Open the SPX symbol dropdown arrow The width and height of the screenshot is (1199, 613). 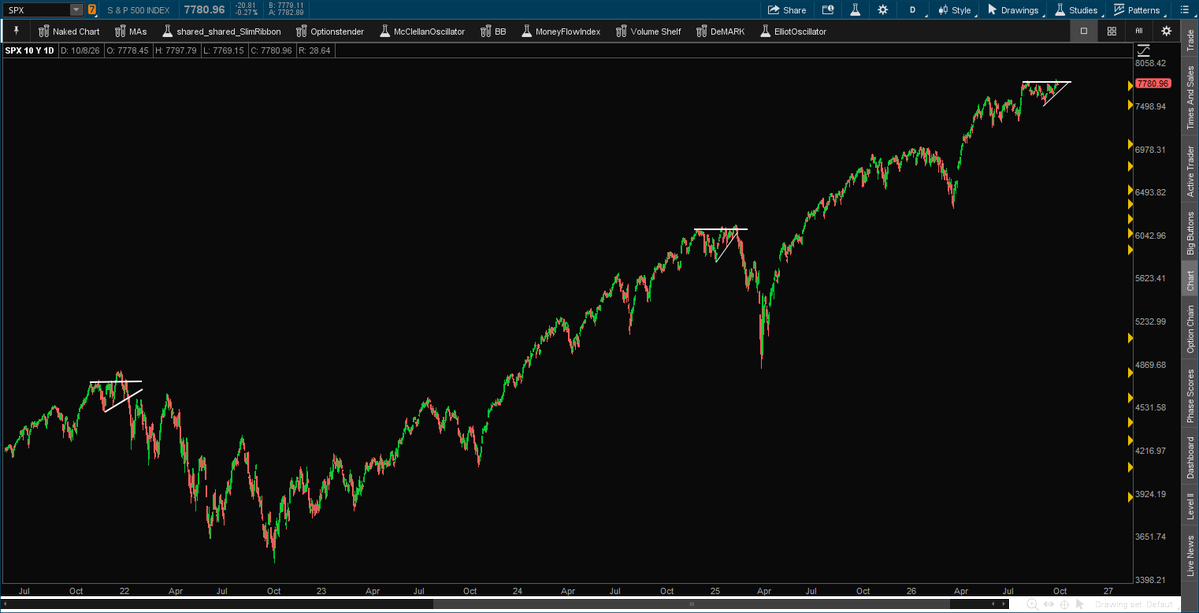(x=76, y=10)
